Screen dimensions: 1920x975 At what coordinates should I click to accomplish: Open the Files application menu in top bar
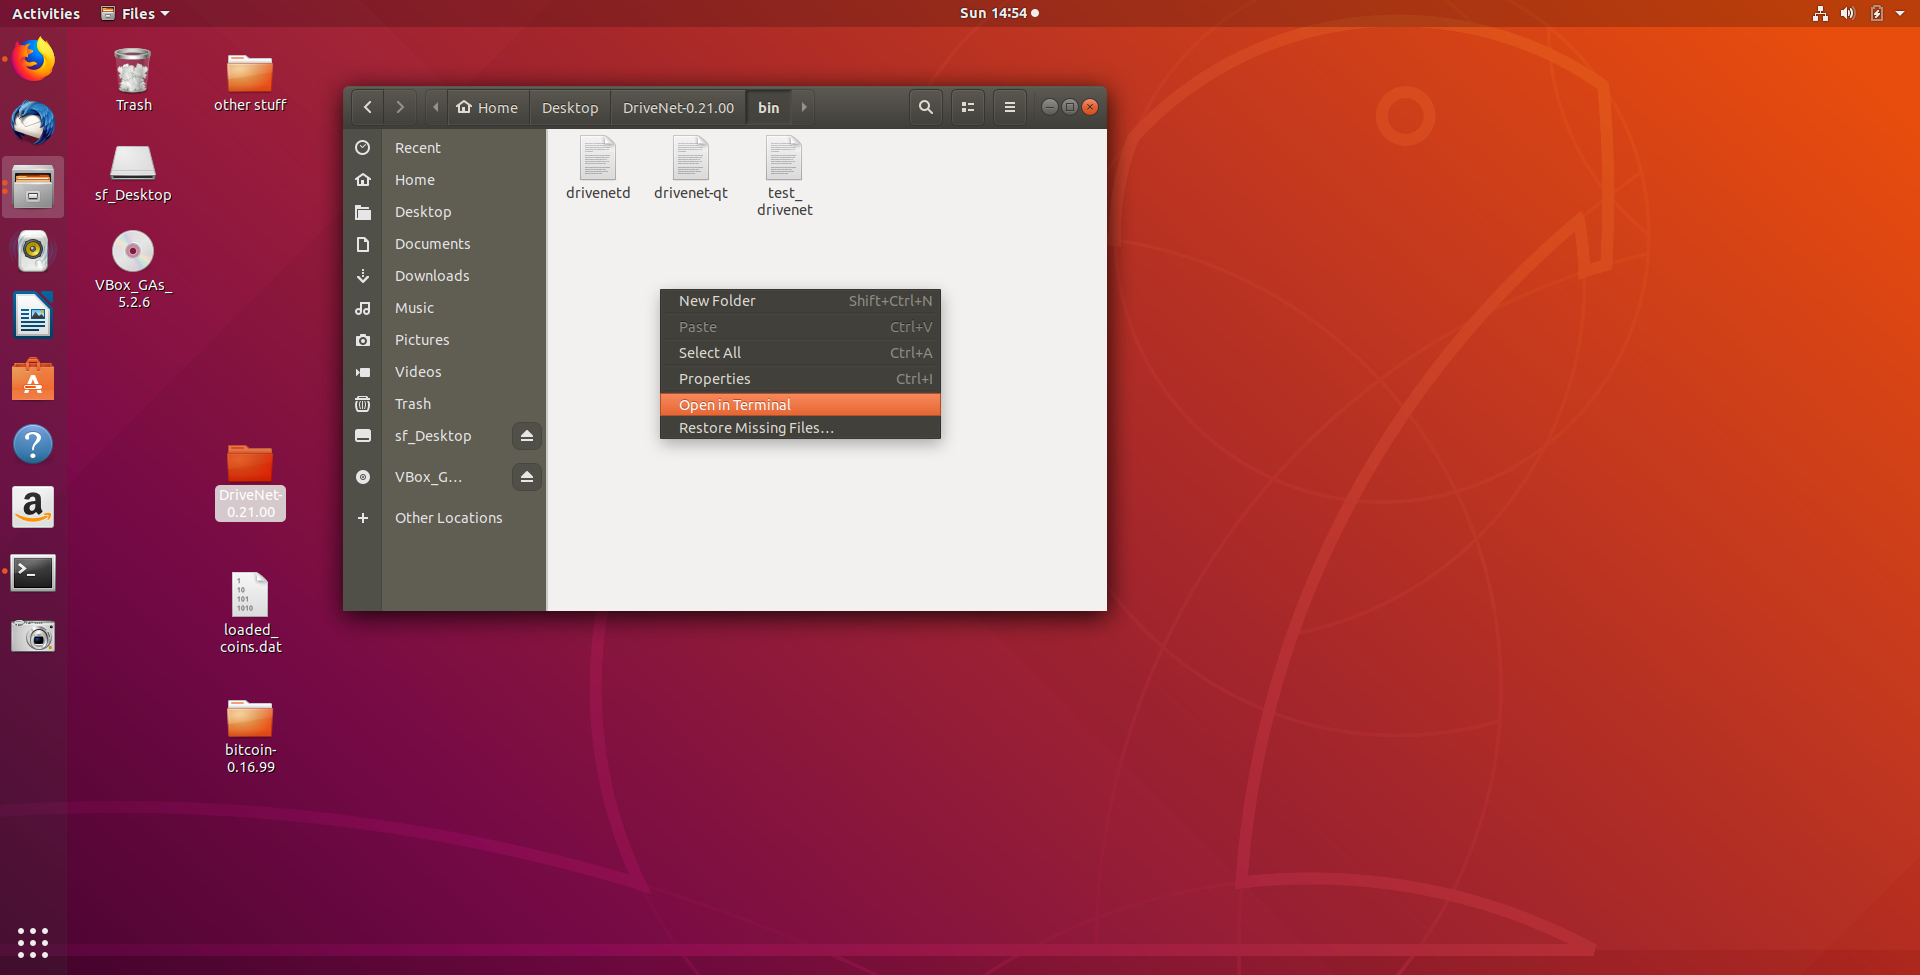(x=136, y=13)
